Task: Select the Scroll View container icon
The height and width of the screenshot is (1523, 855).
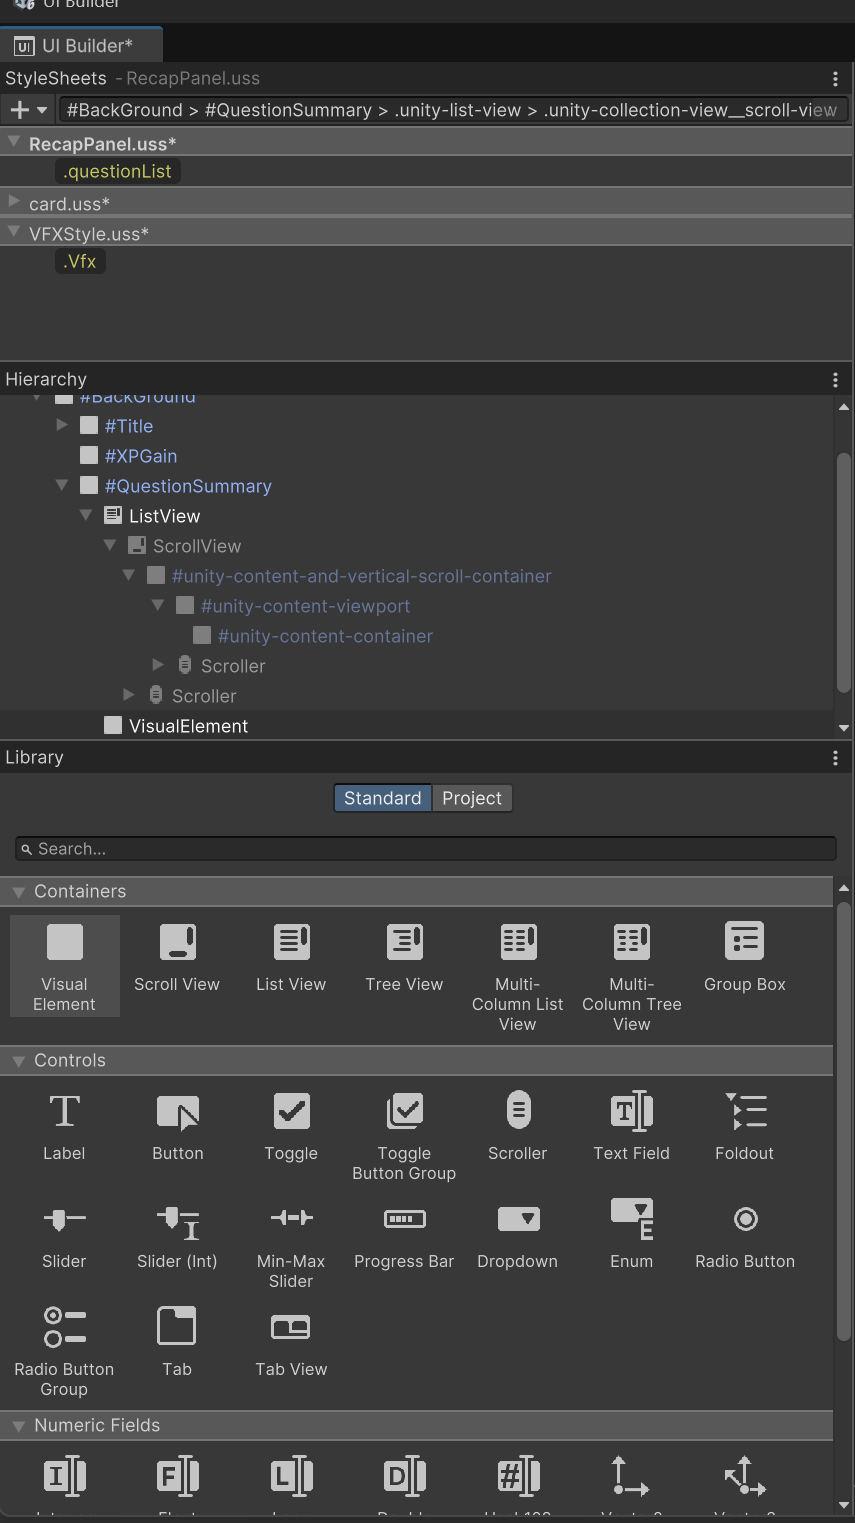Action: coord(177,942)
